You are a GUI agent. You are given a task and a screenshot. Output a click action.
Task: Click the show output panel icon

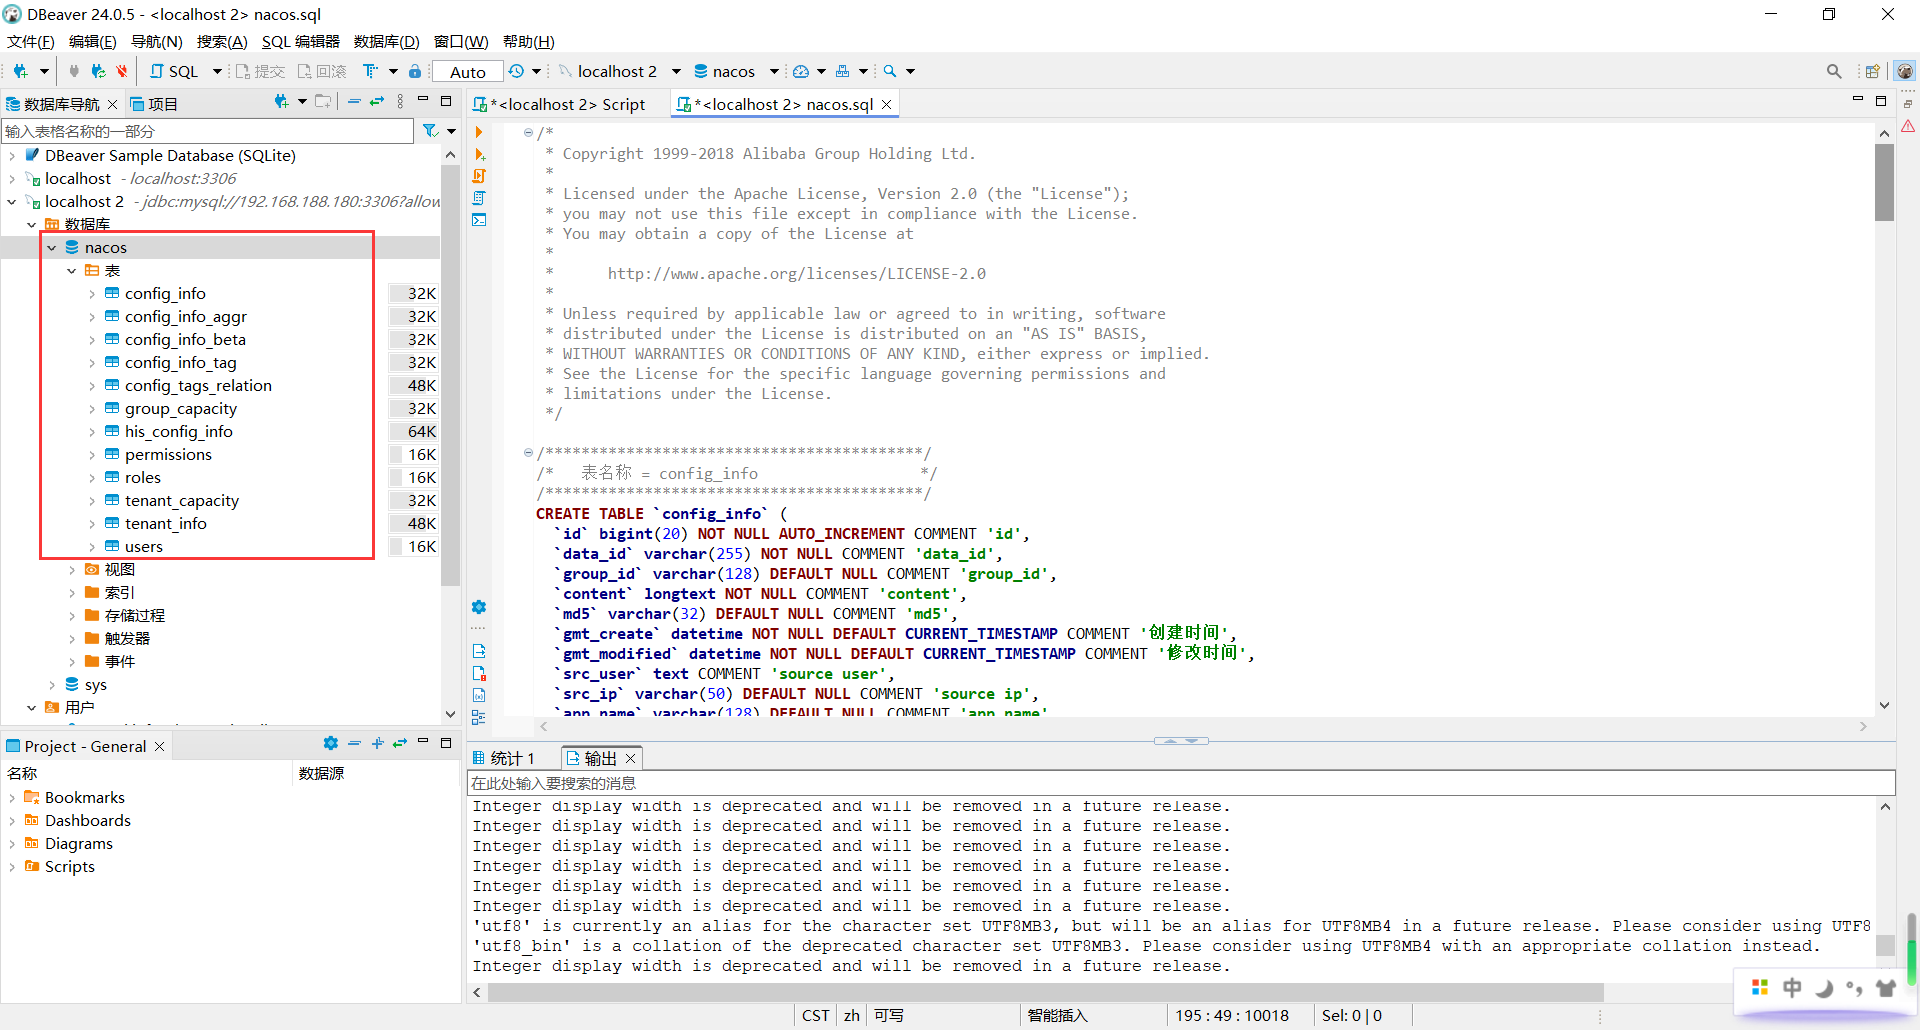[479, 651]
